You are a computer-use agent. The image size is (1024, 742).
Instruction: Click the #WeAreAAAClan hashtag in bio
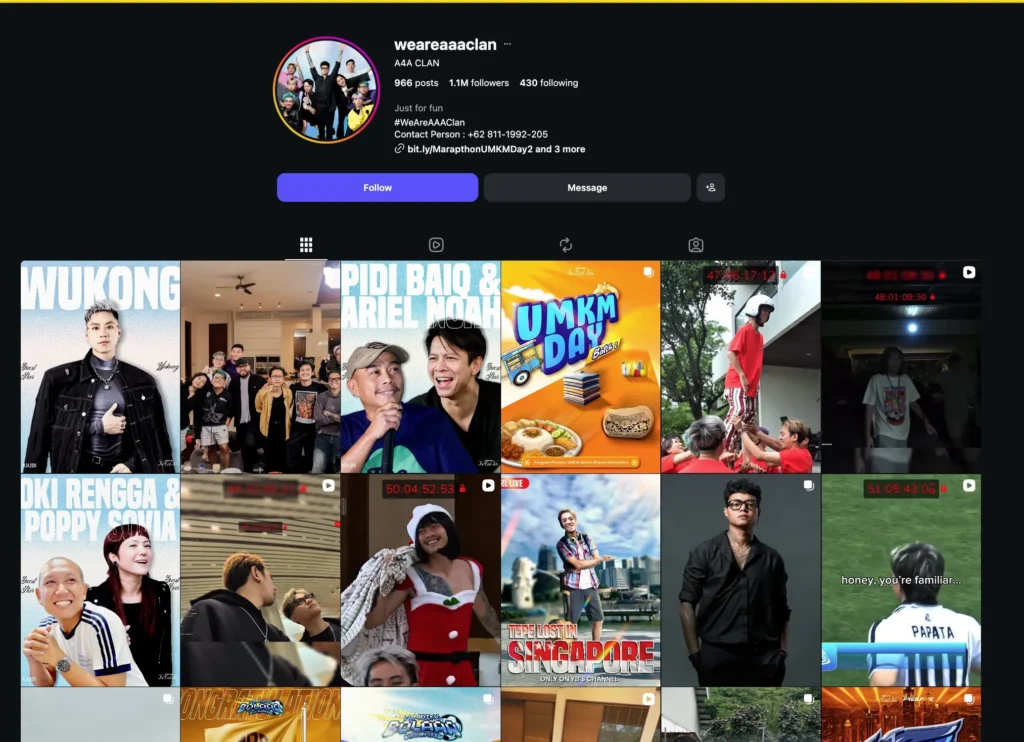pyautogui.click(x=429, y=122)
